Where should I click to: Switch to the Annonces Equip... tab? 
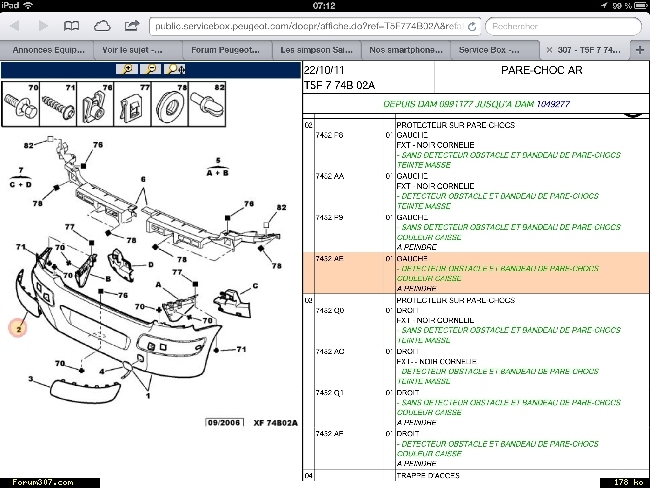(x=47, y=50)
